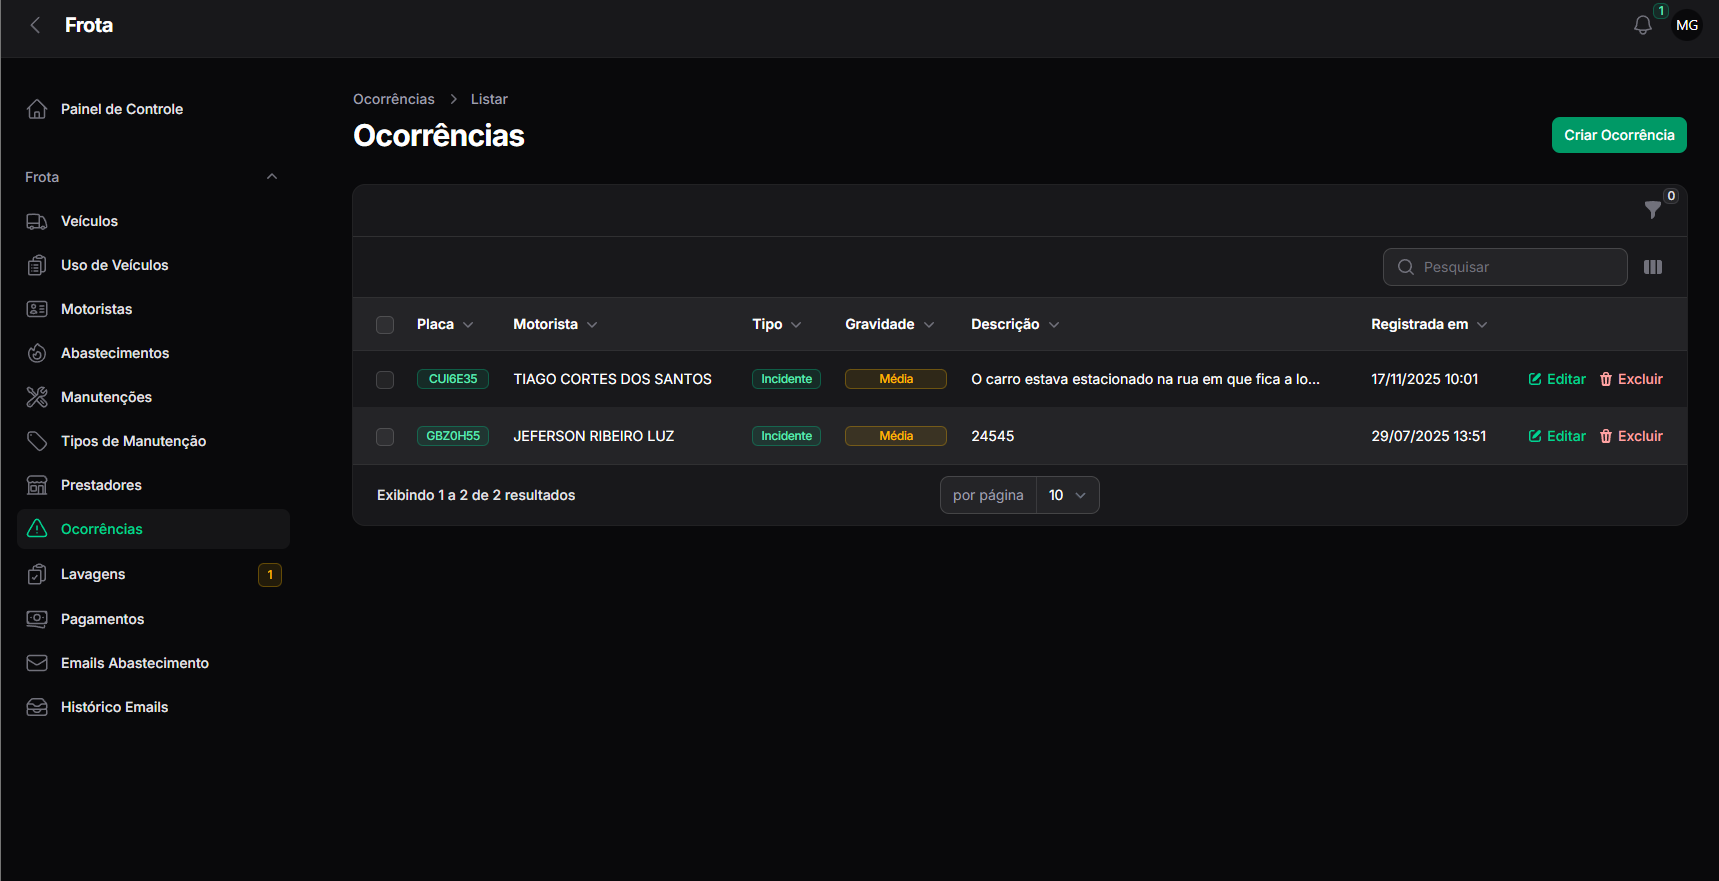This screenshot has width=1719, height=881.
Task: Click the Motoristas ID card icon
Action: coord(37,309)
